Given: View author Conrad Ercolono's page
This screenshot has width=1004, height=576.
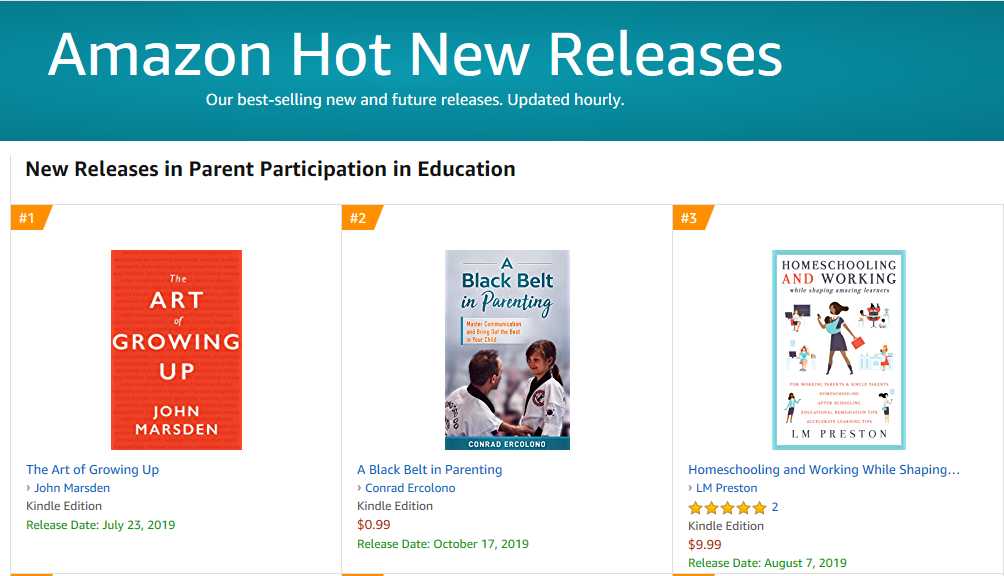Looking at the screenshot, I should [x=410, y=488].
